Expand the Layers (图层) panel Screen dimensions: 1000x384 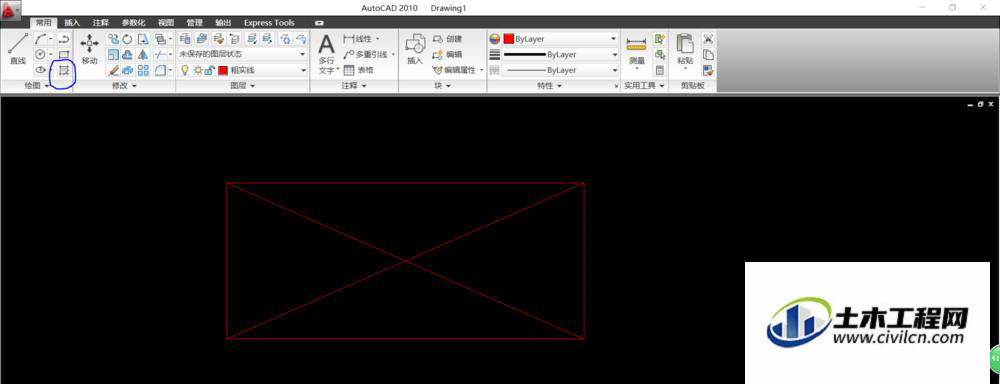(242, 85)
